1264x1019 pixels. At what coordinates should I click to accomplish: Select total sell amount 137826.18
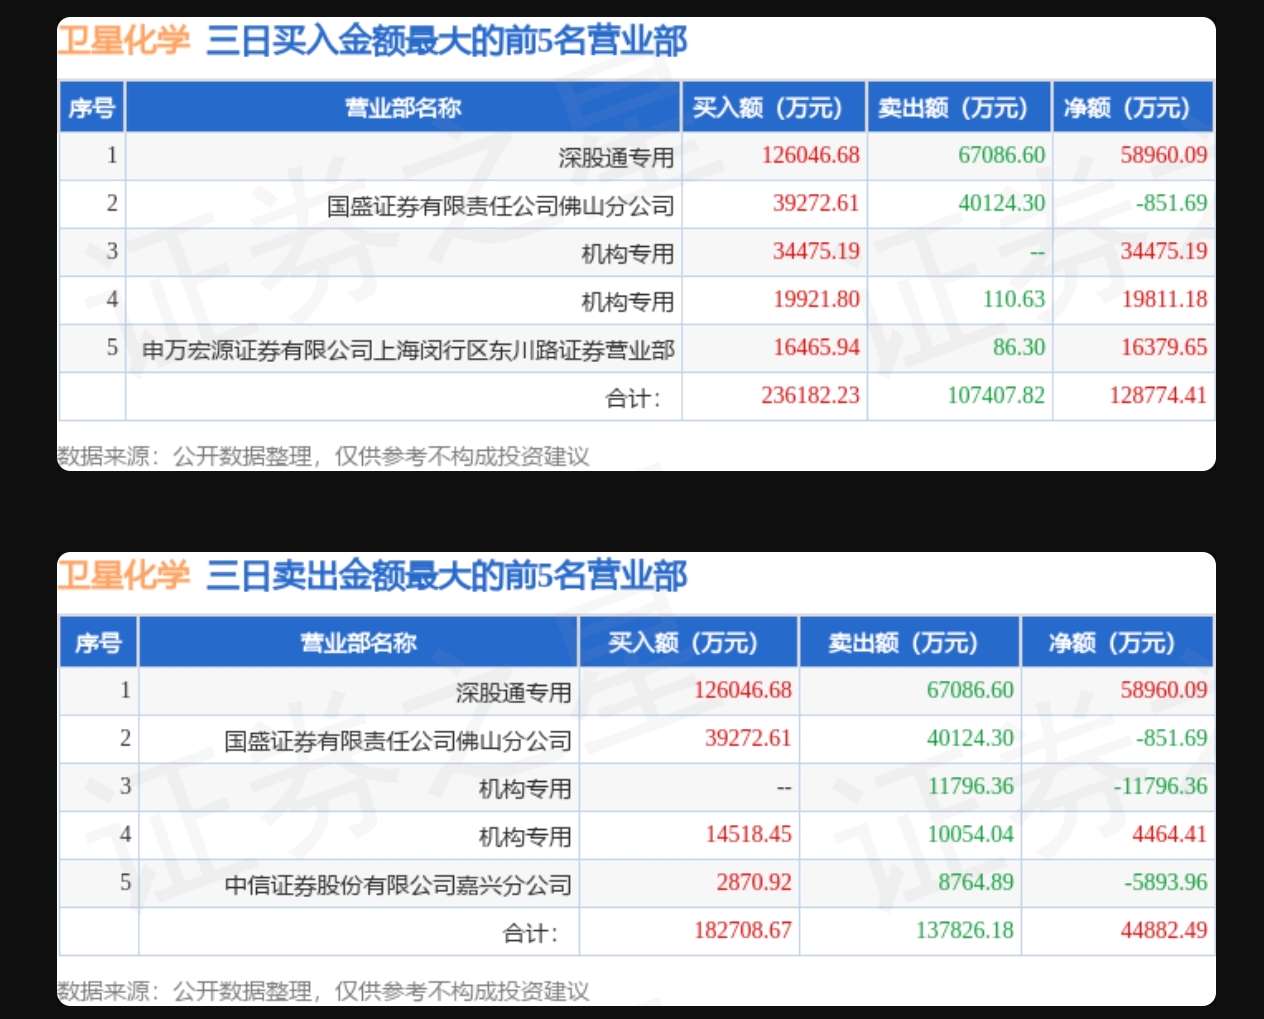(x=965, y=930)
